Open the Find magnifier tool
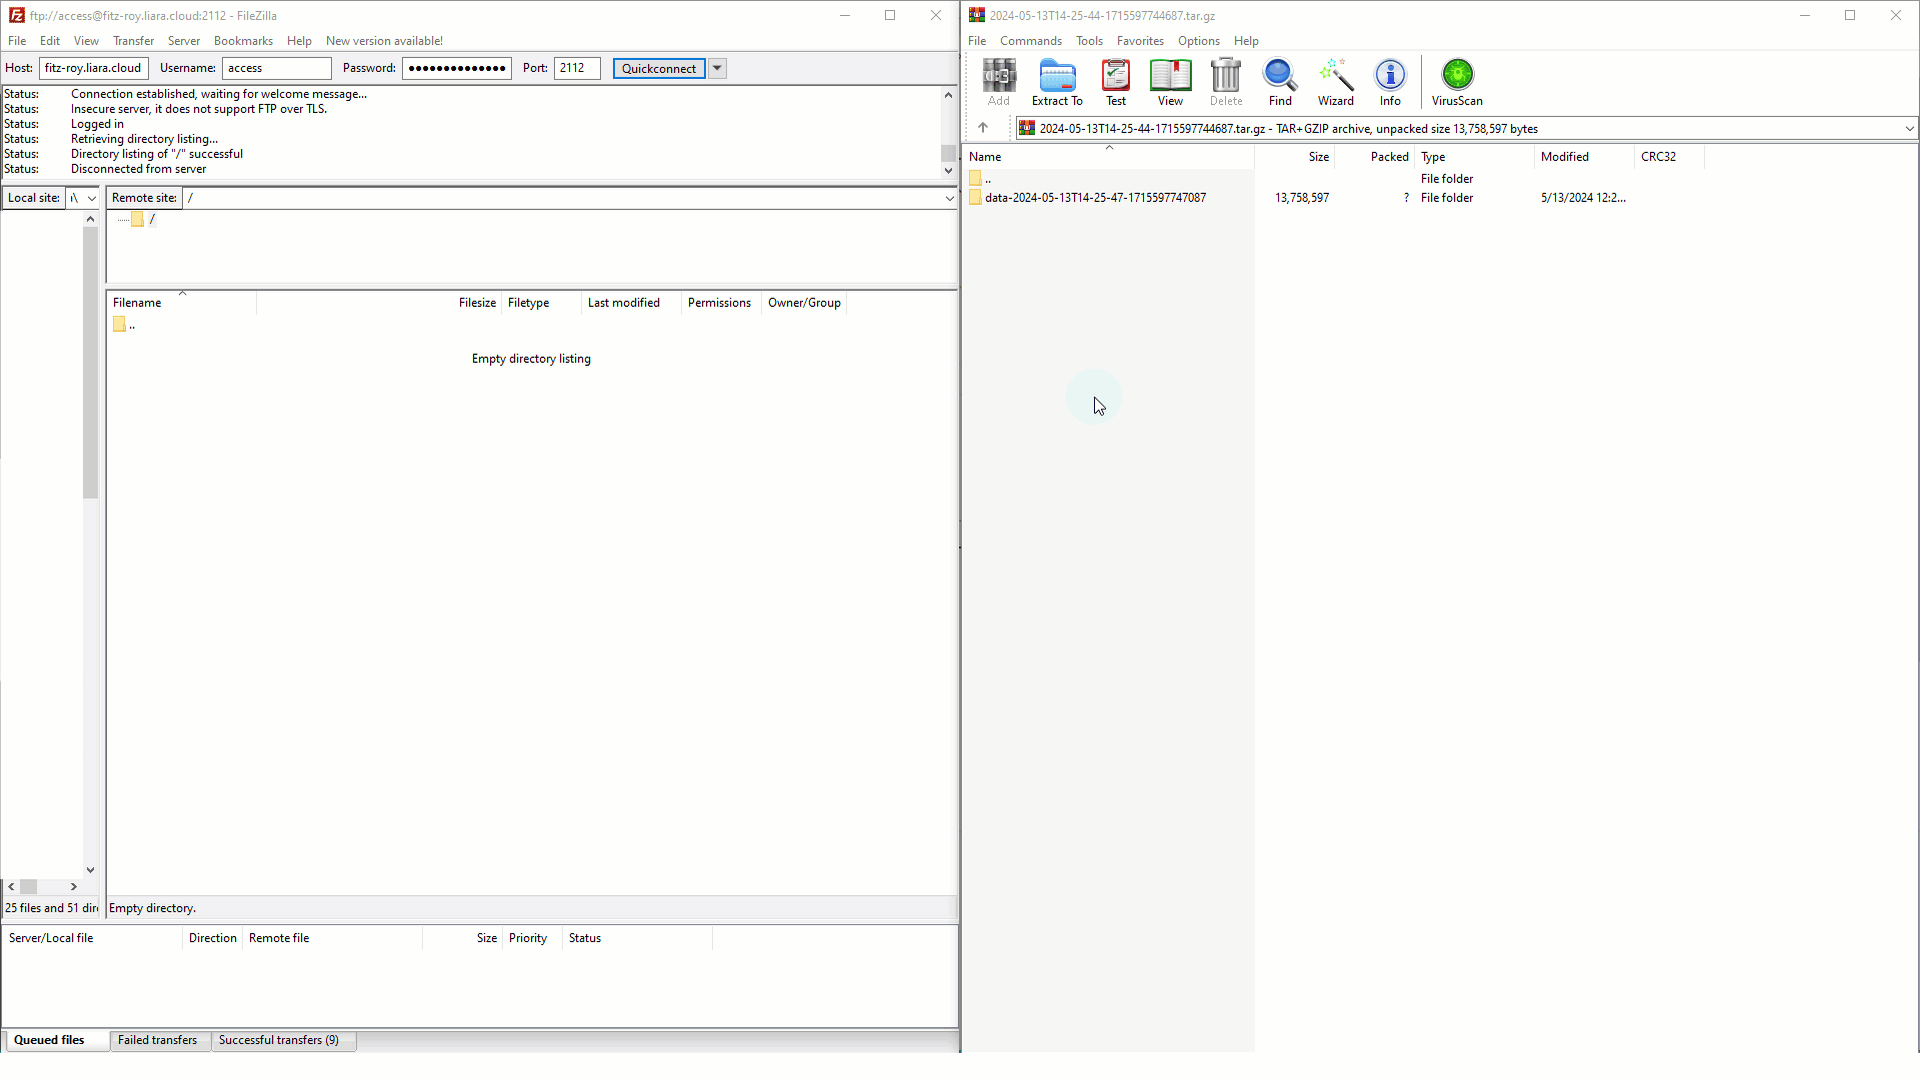This screenshot has height=1079, width=1920. 1280,83
